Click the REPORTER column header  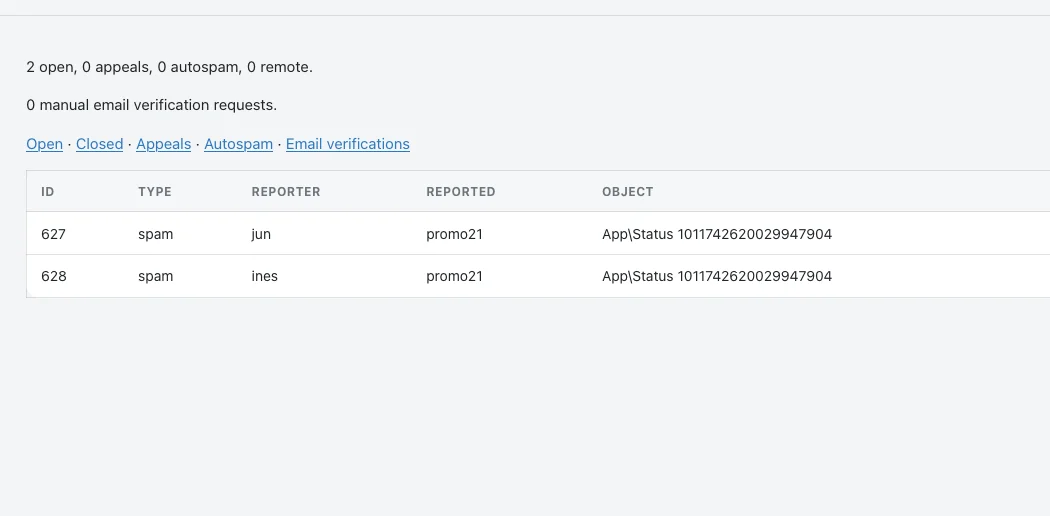[x=286, y=191]
